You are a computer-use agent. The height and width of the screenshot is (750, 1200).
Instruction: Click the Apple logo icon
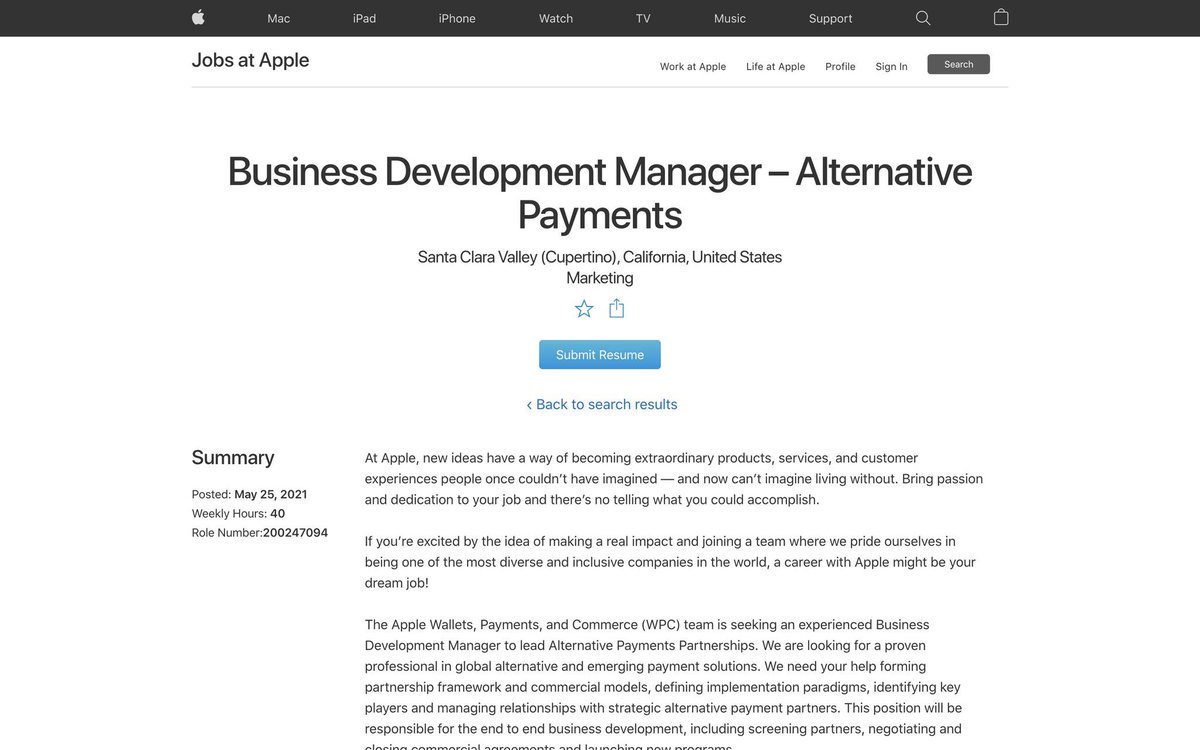click(x=198, y=17)
